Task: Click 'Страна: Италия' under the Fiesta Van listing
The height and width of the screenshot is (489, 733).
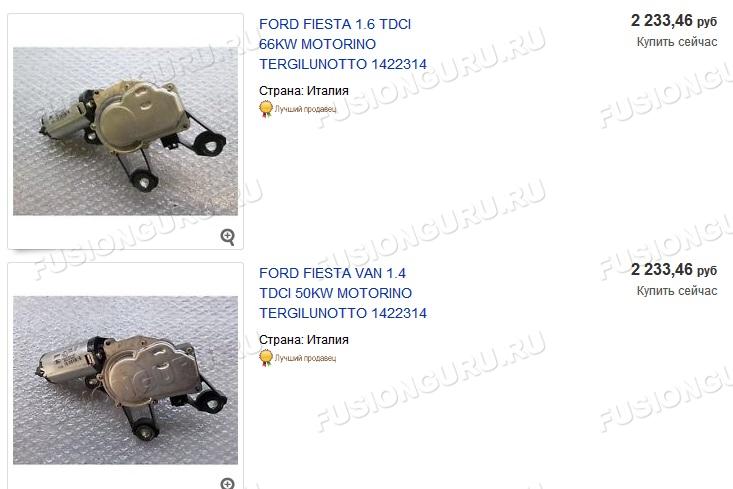Action: tap(304, 340)
